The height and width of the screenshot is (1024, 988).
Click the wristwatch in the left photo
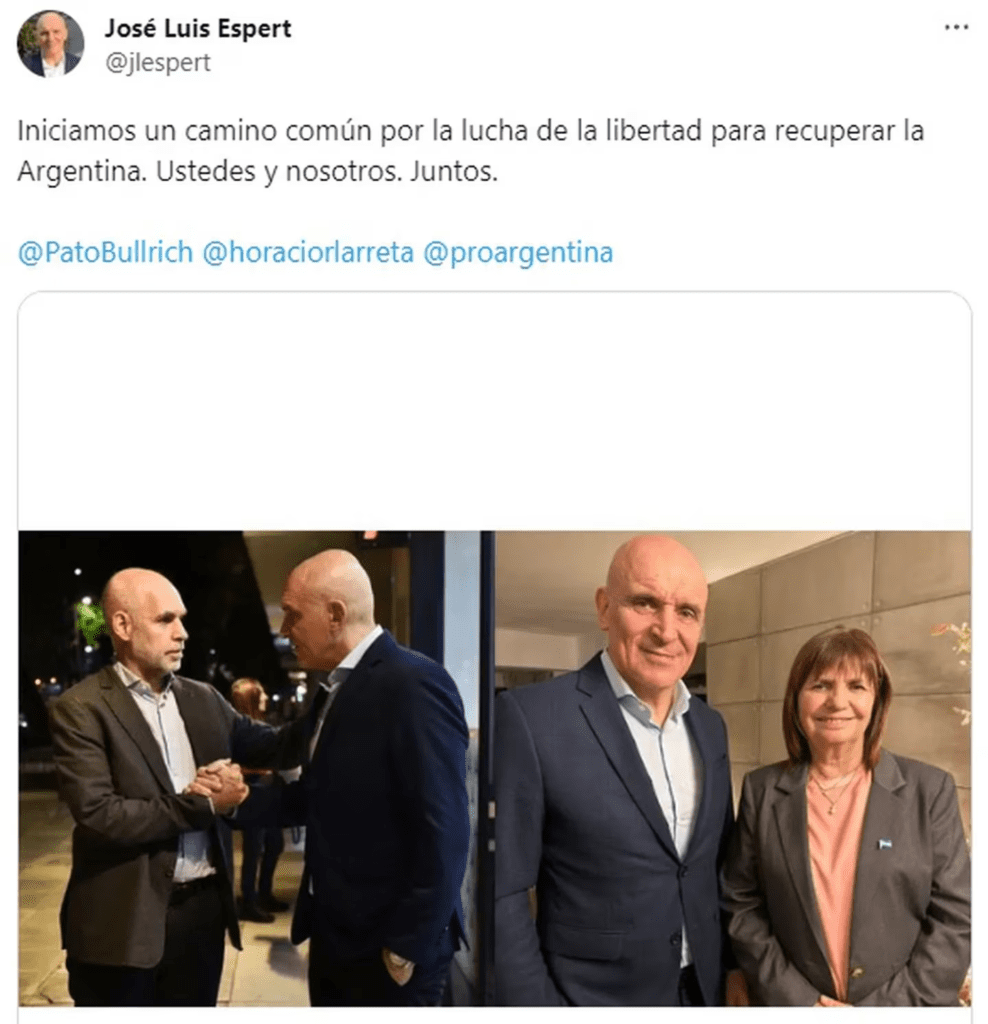pyautogui.click(x=398, y=961)
